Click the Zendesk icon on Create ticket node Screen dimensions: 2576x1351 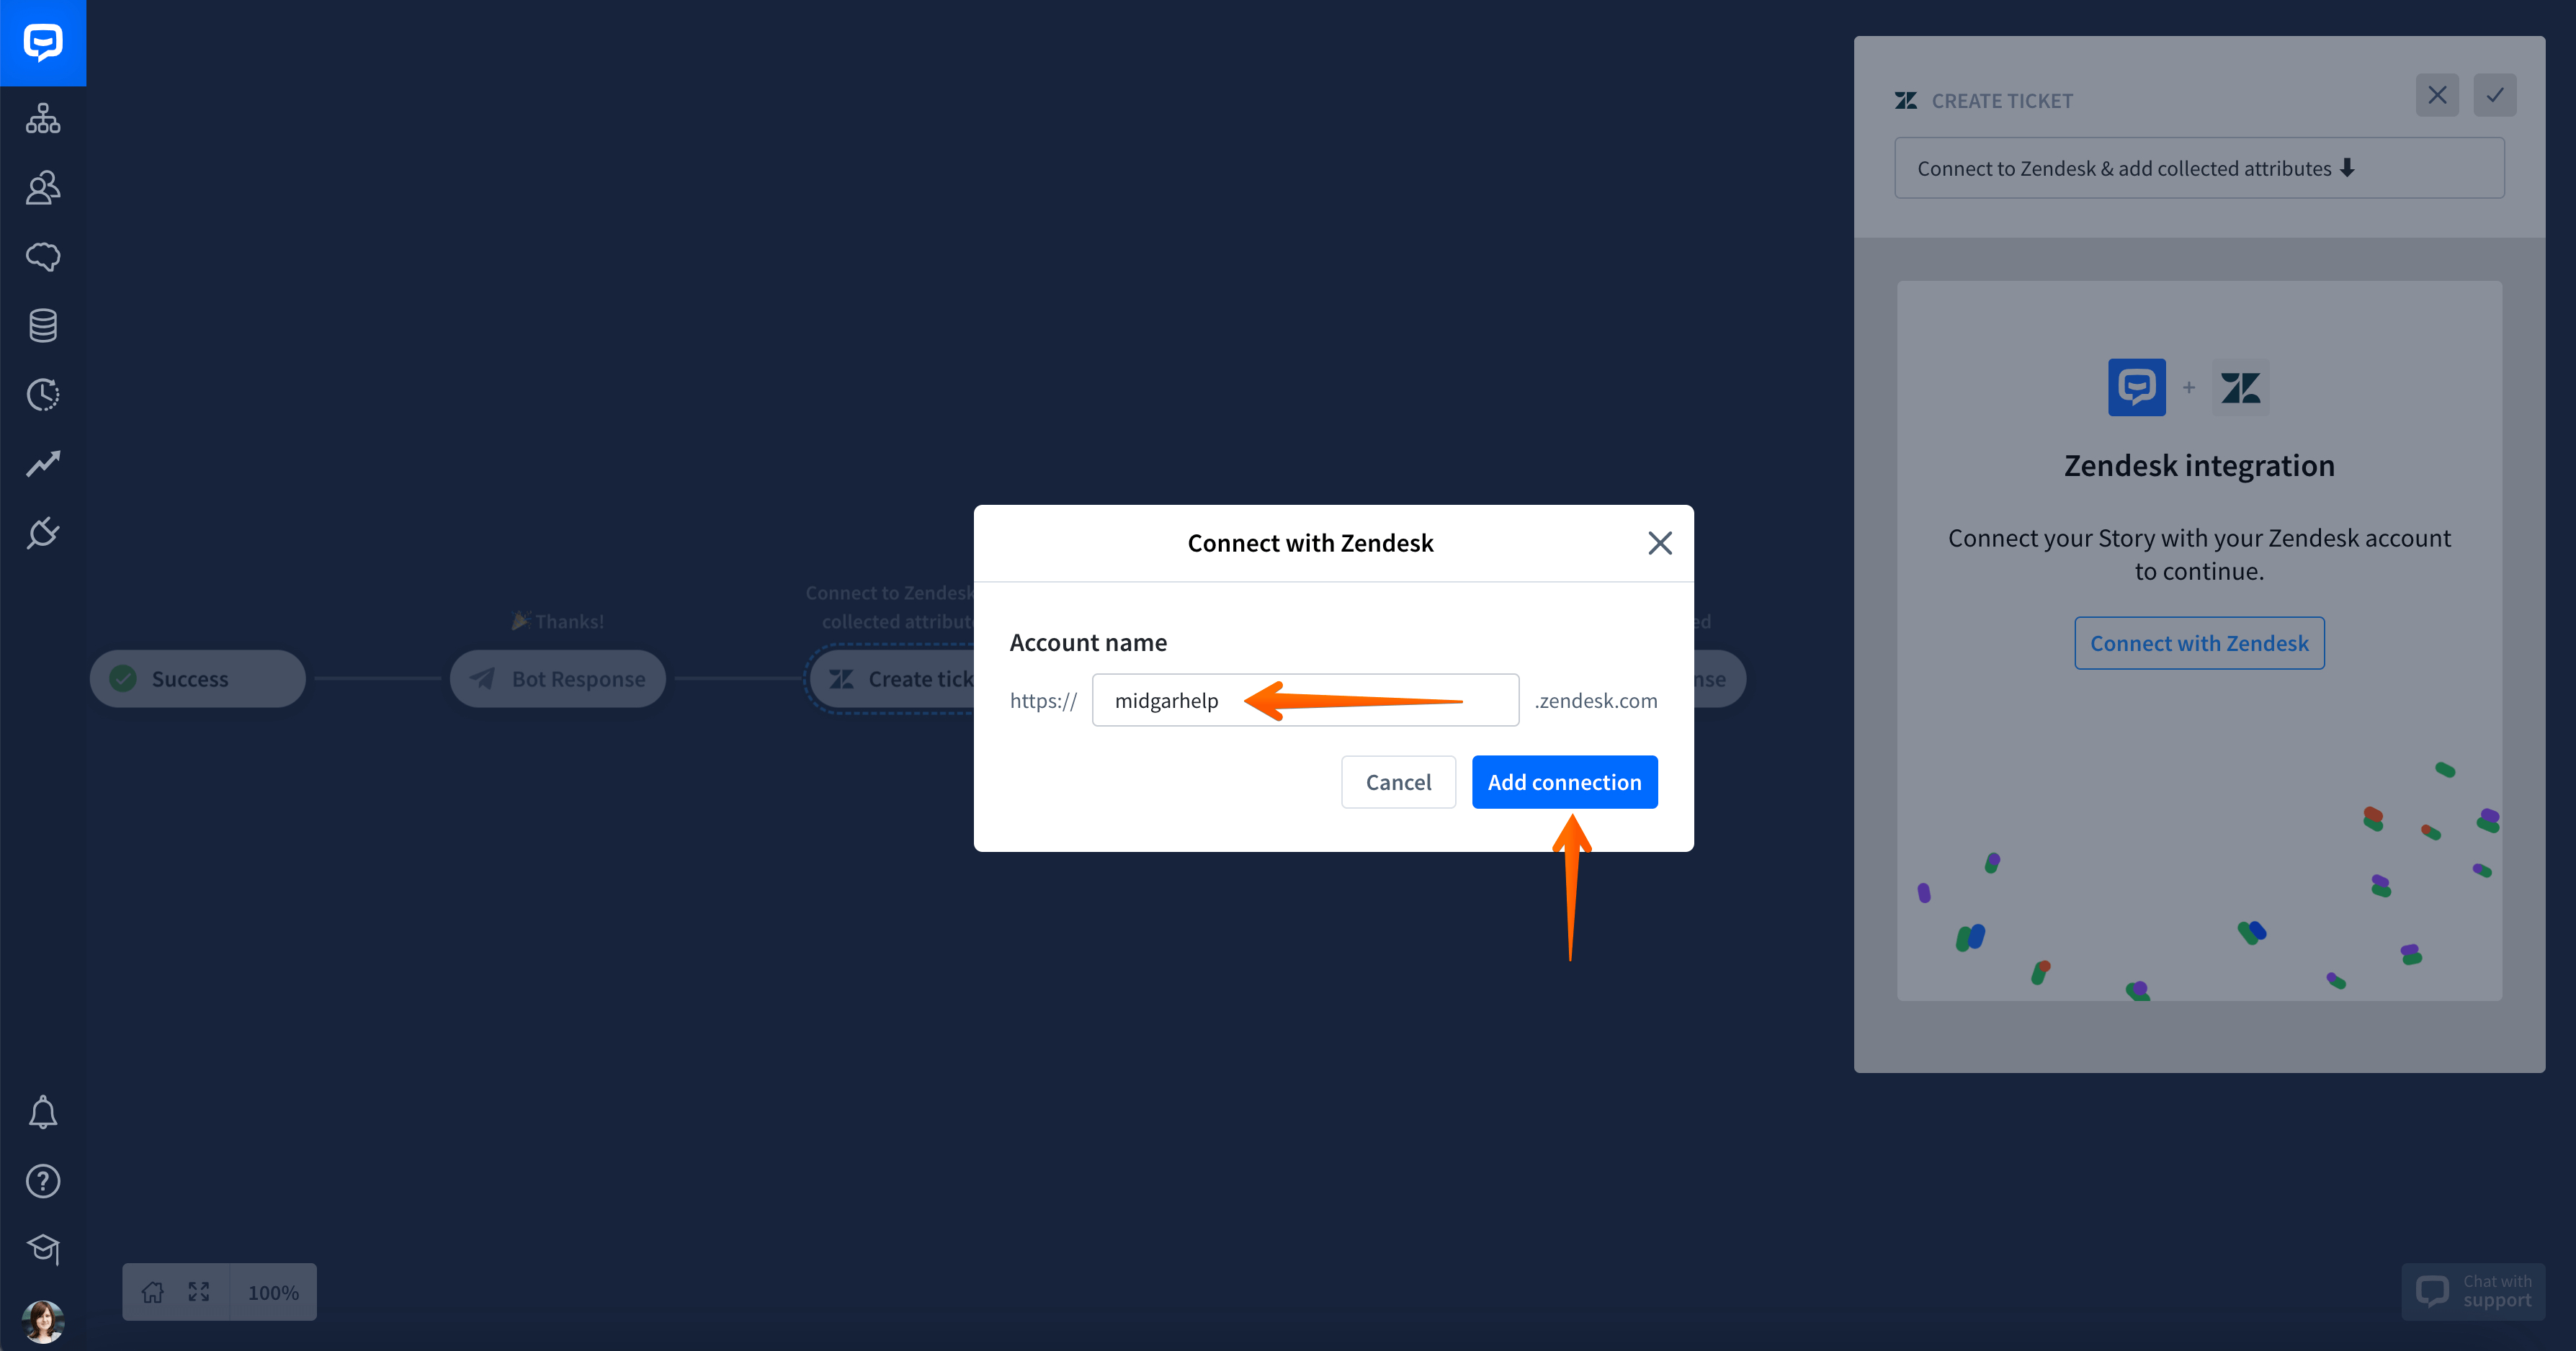point(841,679)
